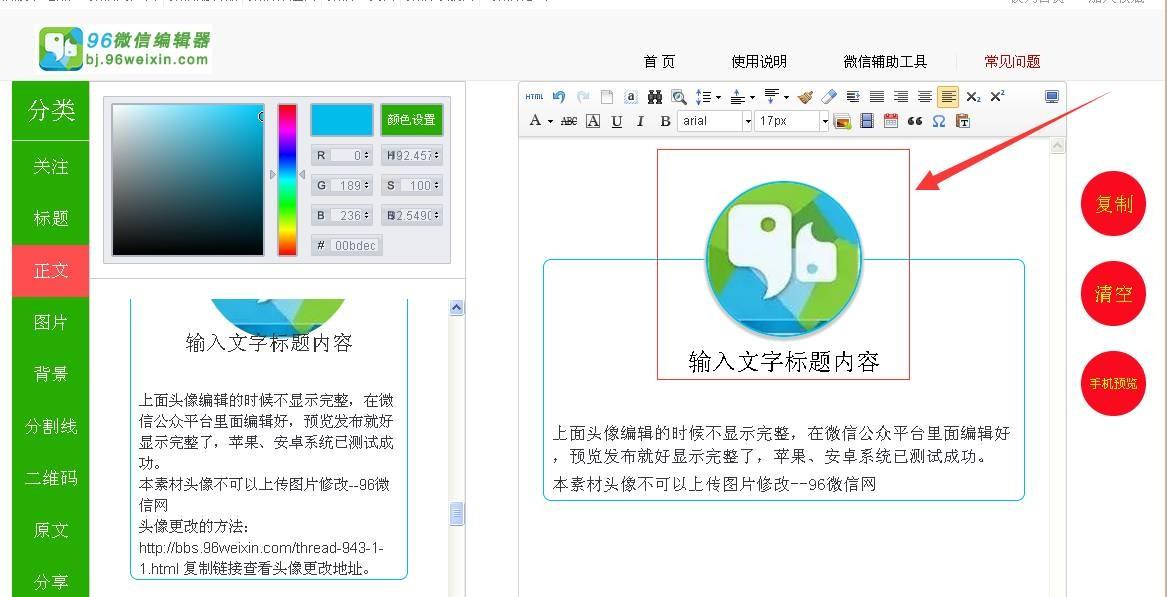Viewport: 1167px width, 597px height.
Task: Select the 图片 category in sidebar
Action: [51, 322]
